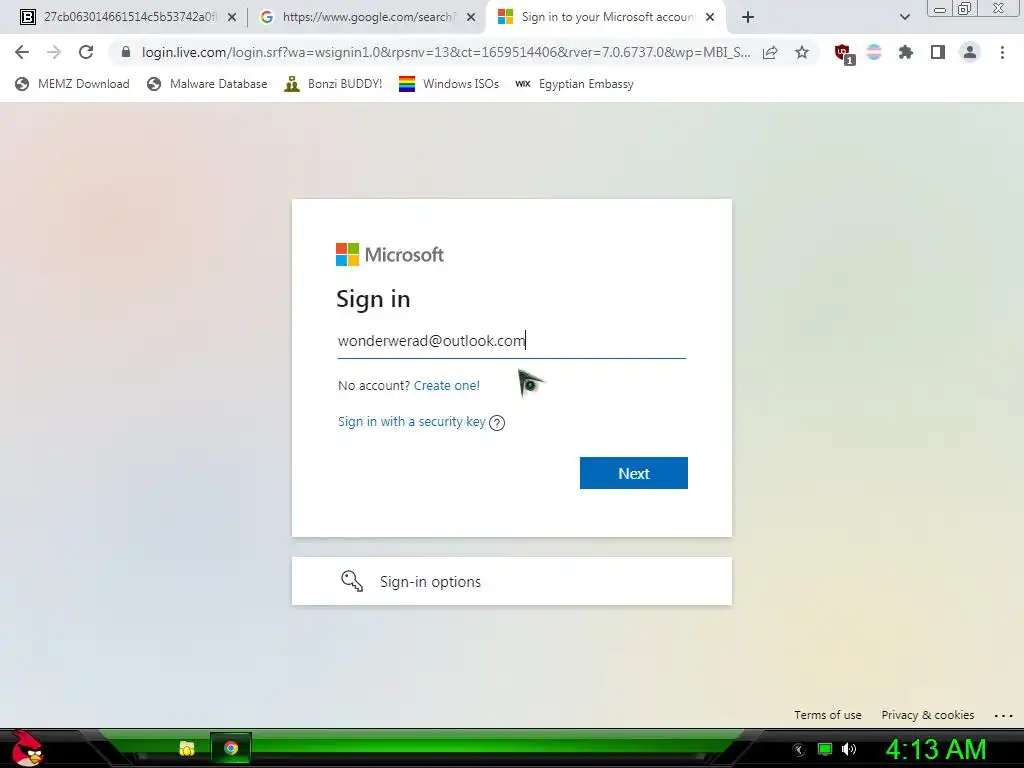
Task: Close the Google search tab
Action: point(471,18)
